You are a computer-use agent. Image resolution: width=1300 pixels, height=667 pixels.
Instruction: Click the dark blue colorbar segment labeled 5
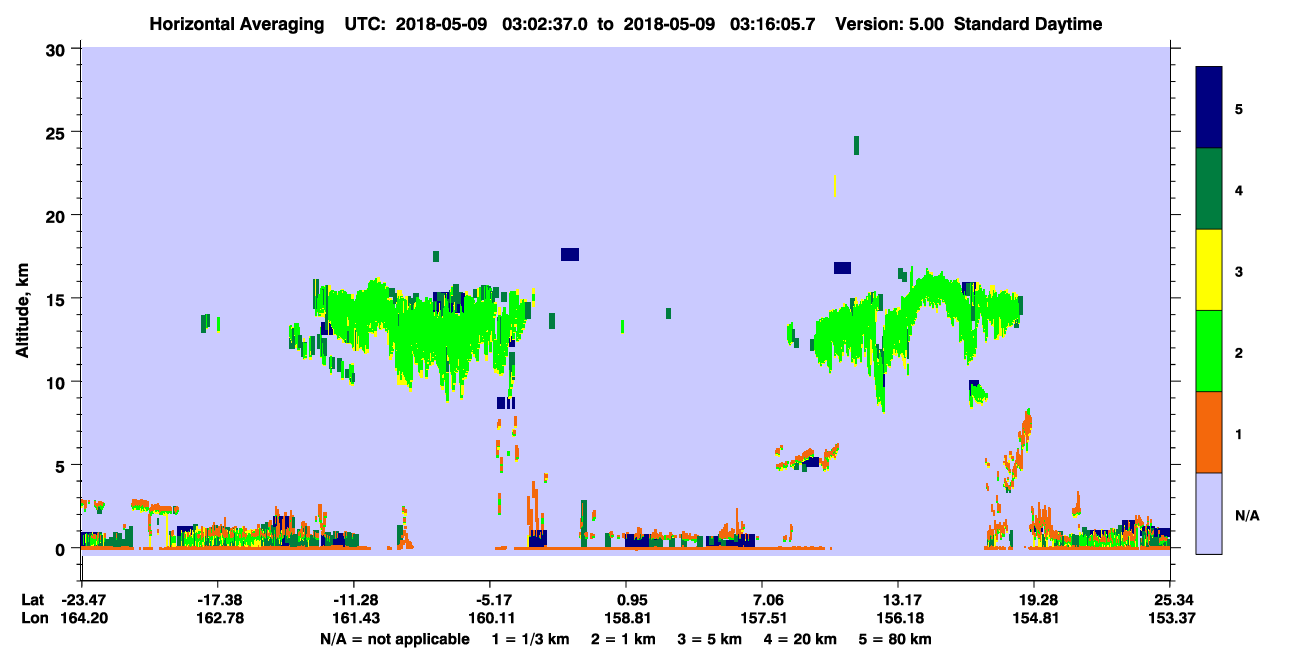(1209, 108)
